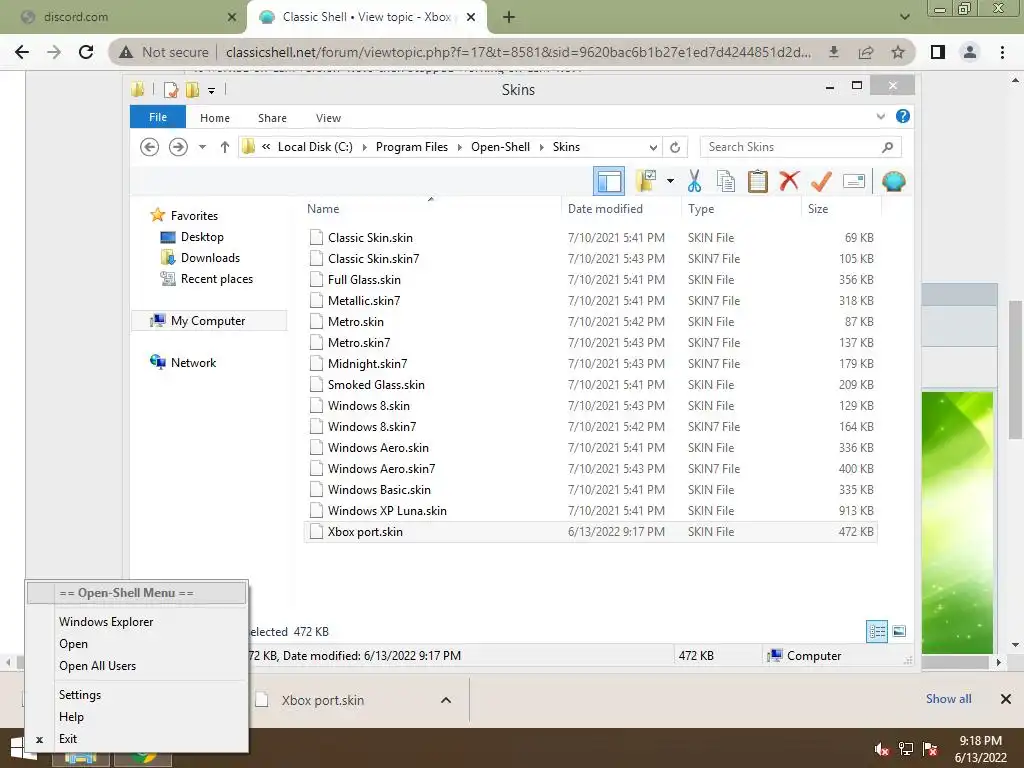Open the recent locations dropdown arrow
This screenshot has width=1024, height=768.
coord(202,147)
